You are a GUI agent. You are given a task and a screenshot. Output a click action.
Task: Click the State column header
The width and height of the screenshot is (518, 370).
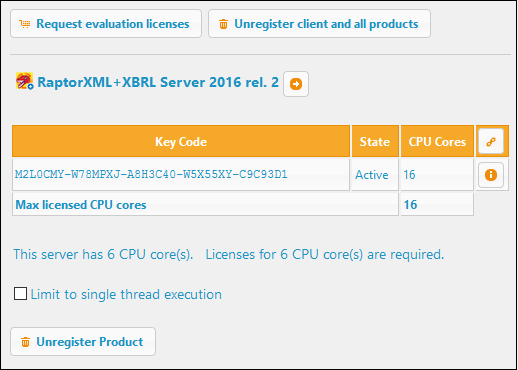(375, 141)
